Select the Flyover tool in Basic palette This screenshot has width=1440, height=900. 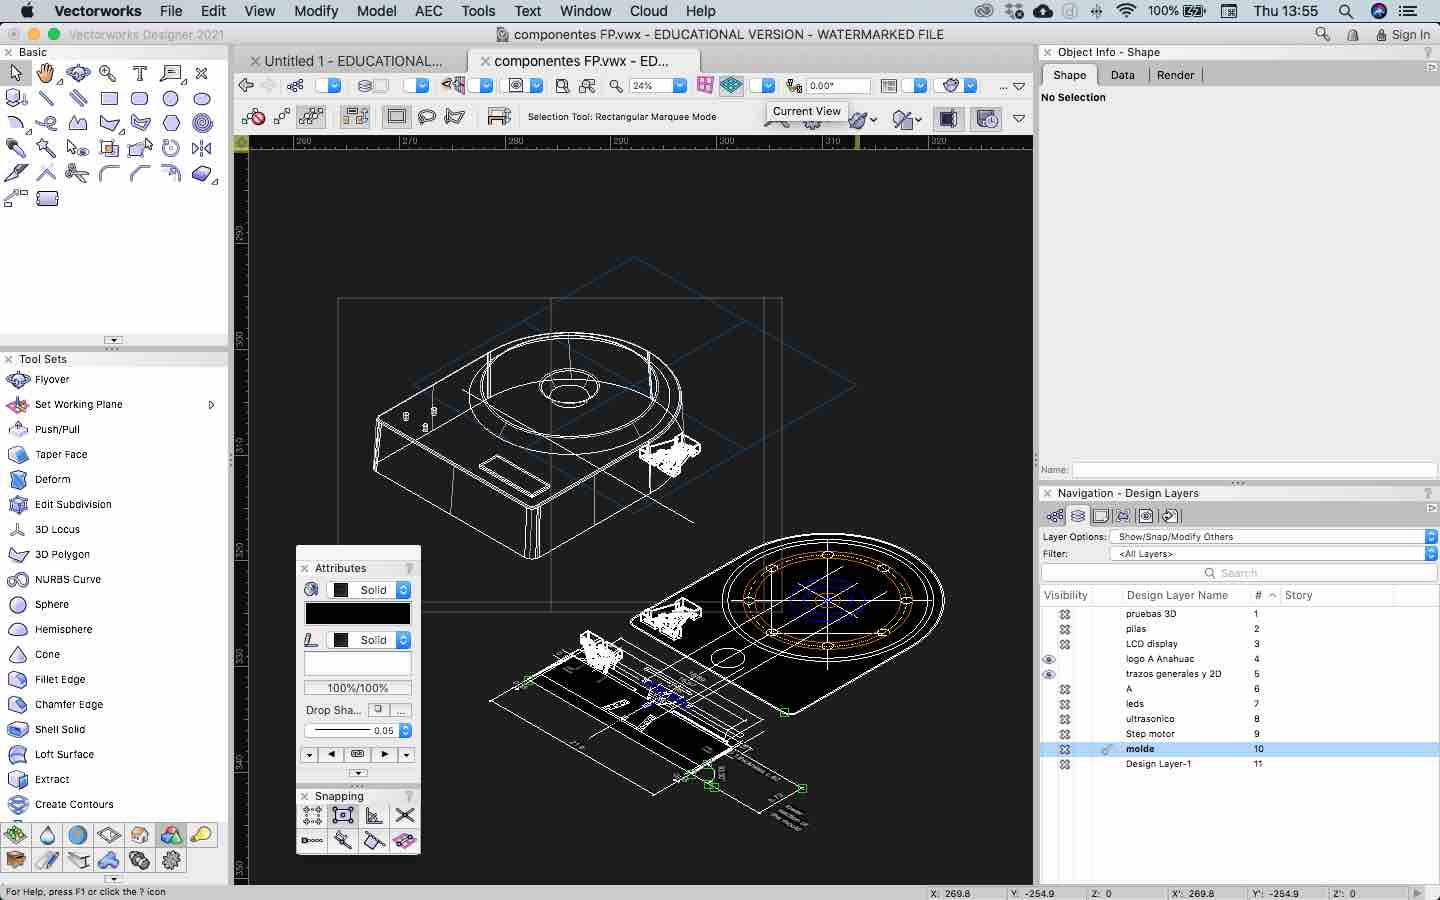coord(77,73)
